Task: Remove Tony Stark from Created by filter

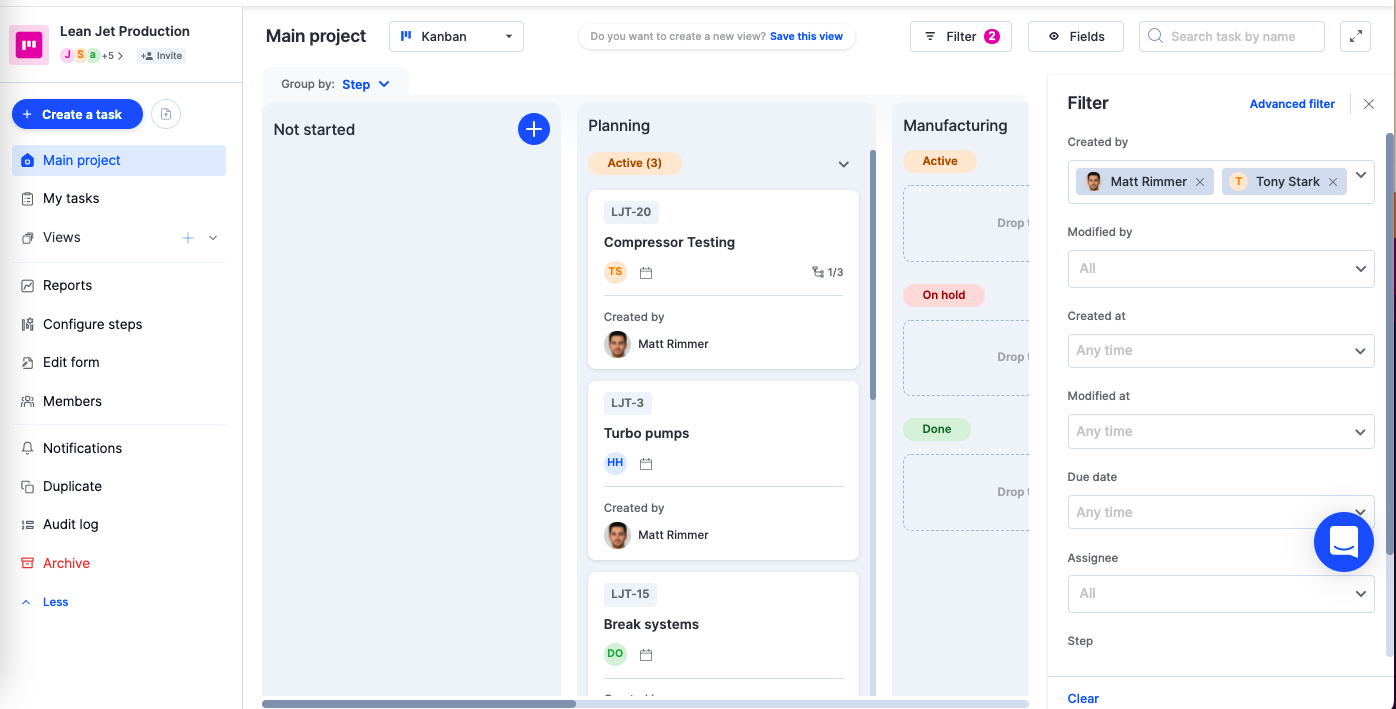Action: pyautogui.click(x=1333, y=182)
